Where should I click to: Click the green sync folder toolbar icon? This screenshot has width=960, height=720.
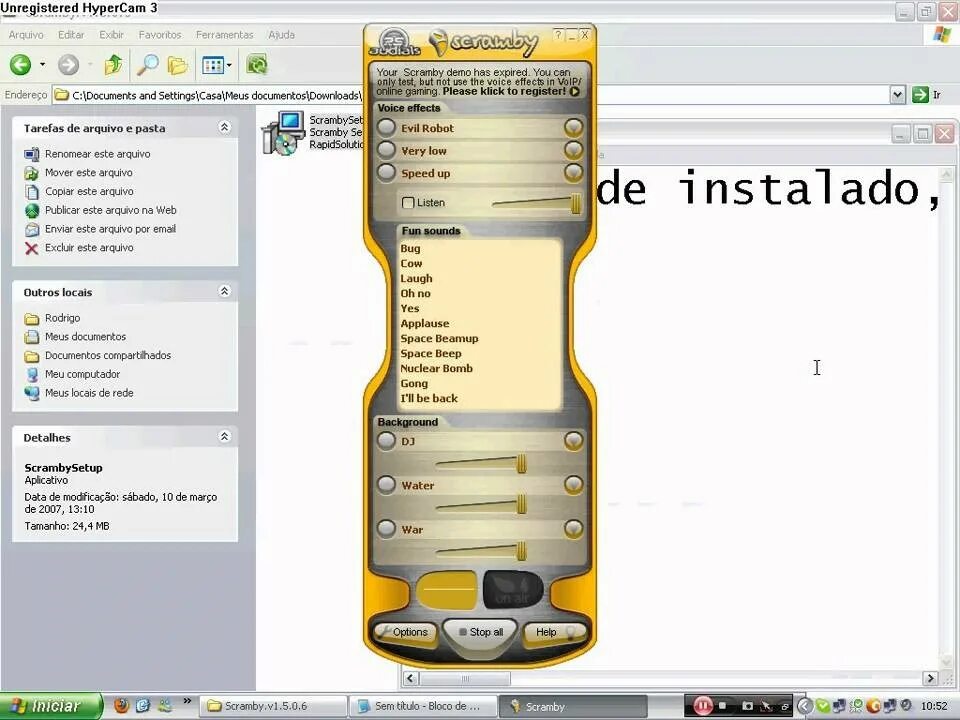pos(257,64)
